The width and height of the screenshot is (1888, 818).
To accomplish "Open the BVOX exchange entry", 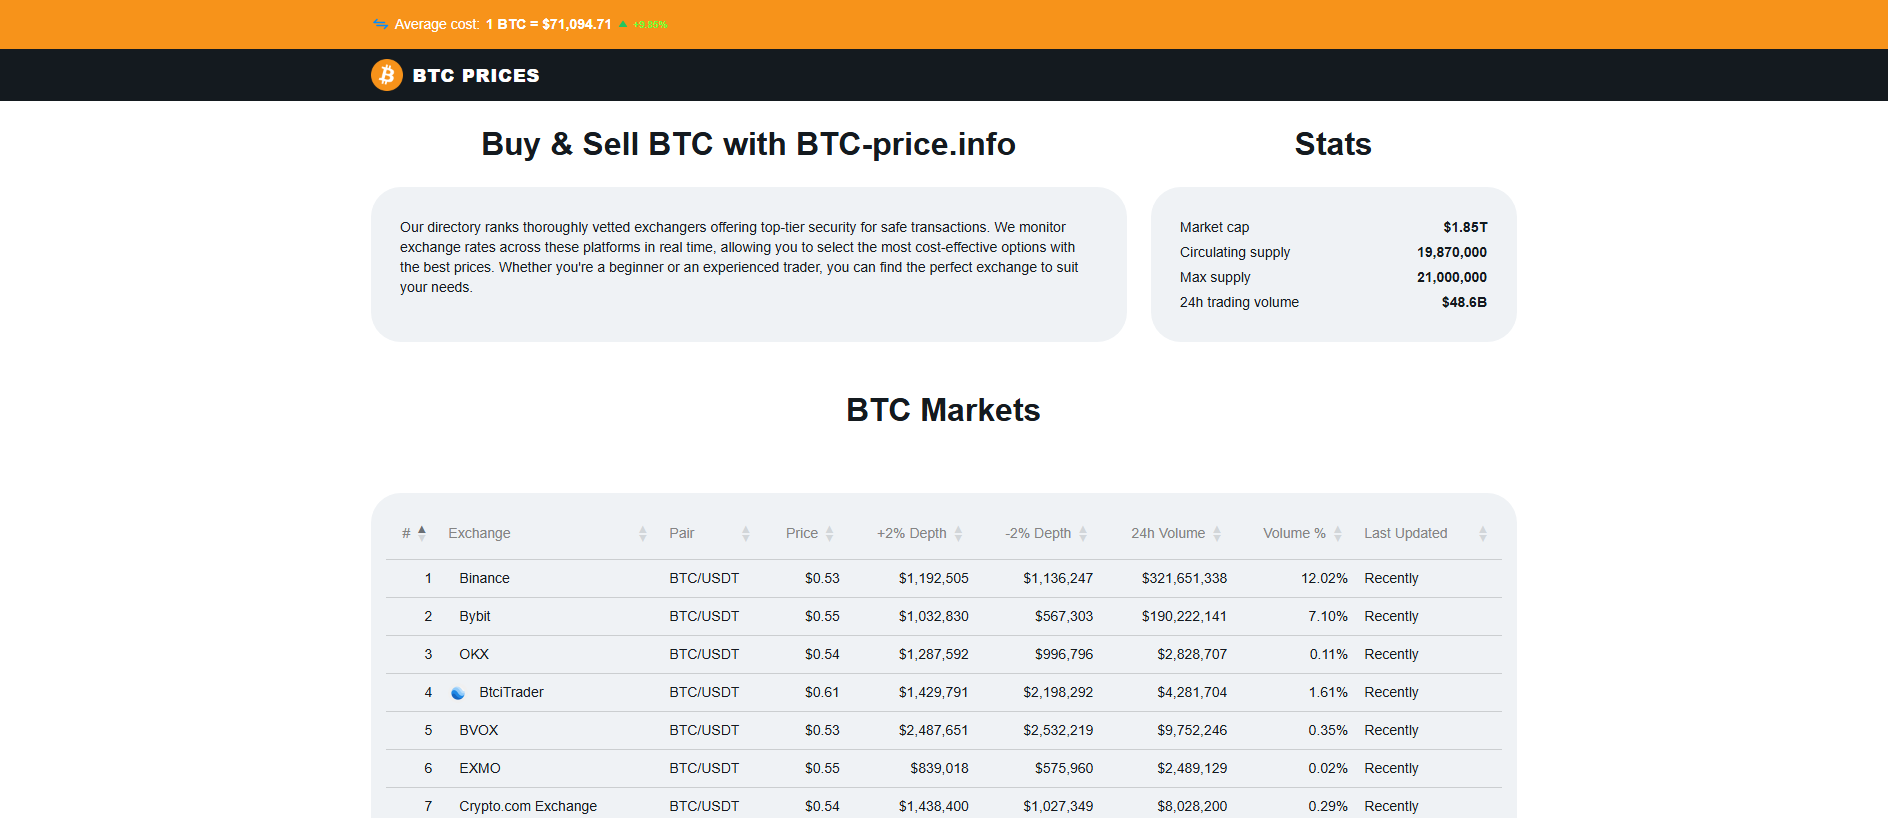I will click(x=478, y=730).
